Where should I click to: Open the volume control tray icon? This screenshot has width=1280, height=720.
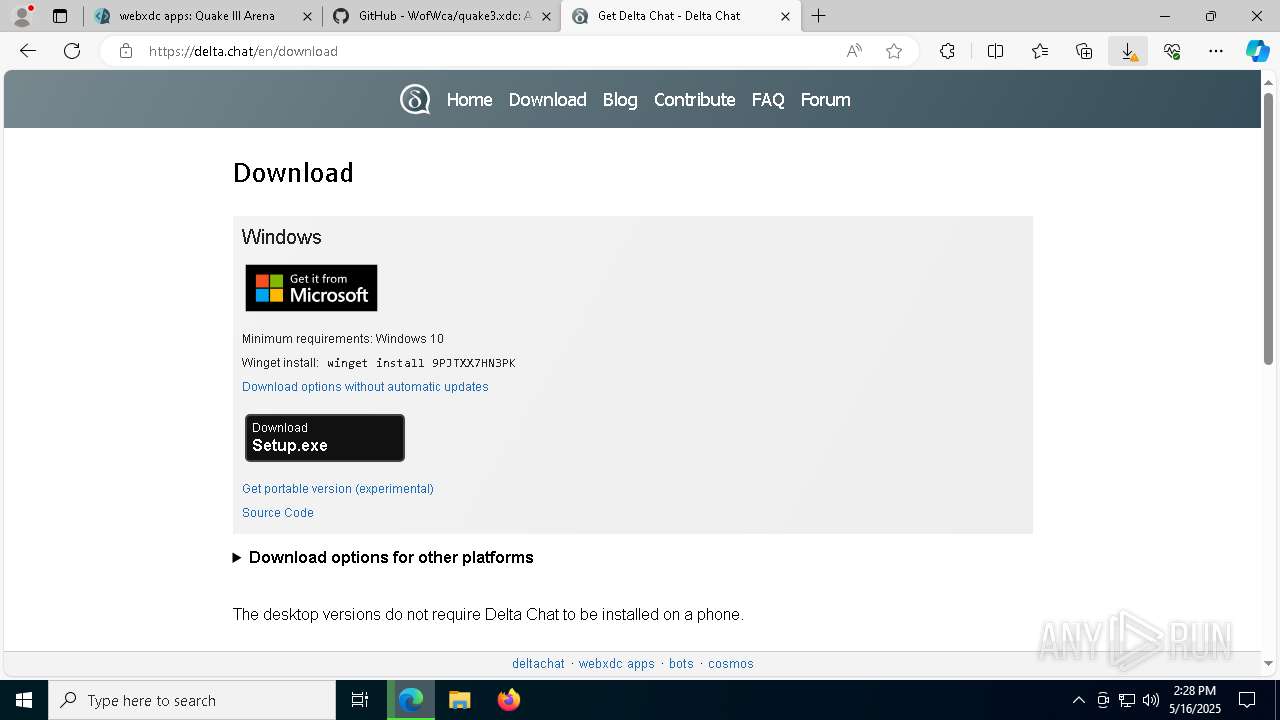coord(1151,700)
